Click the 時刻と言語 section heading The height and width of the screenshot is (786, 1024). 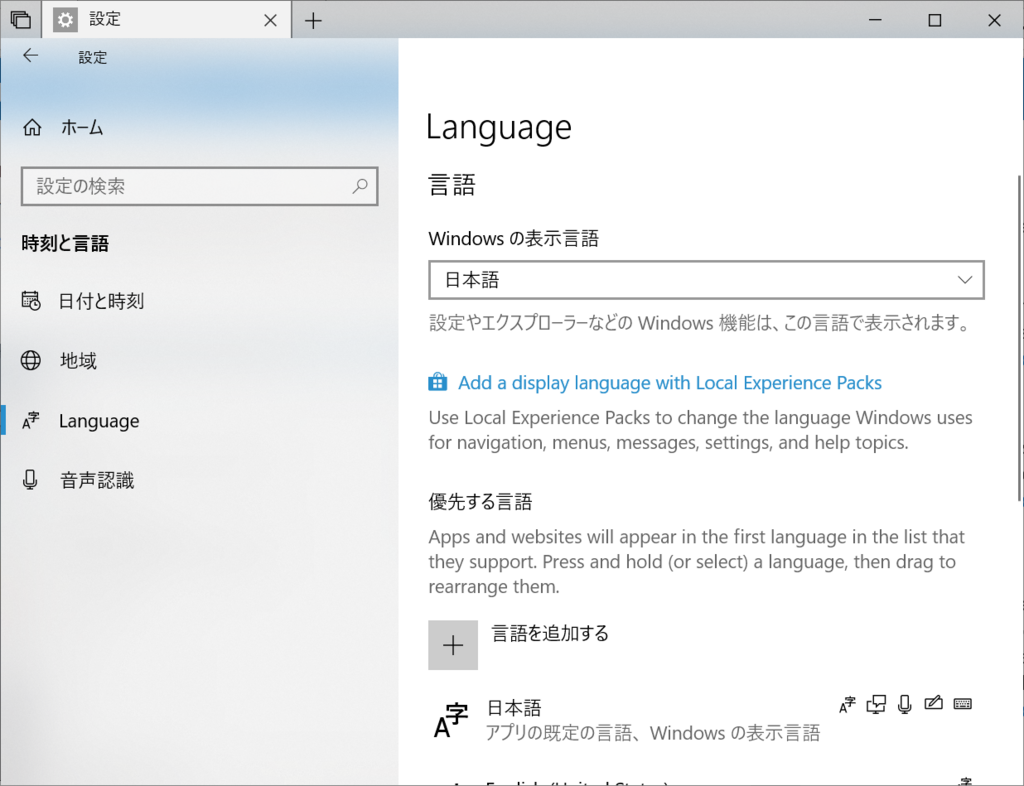click(x=65, y=244)
